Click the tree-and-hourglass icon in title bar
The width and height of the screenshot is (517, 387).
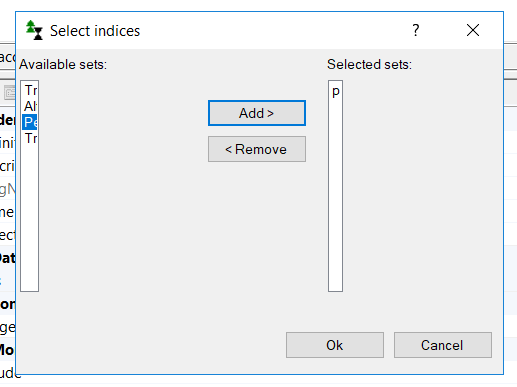(34, 30)
